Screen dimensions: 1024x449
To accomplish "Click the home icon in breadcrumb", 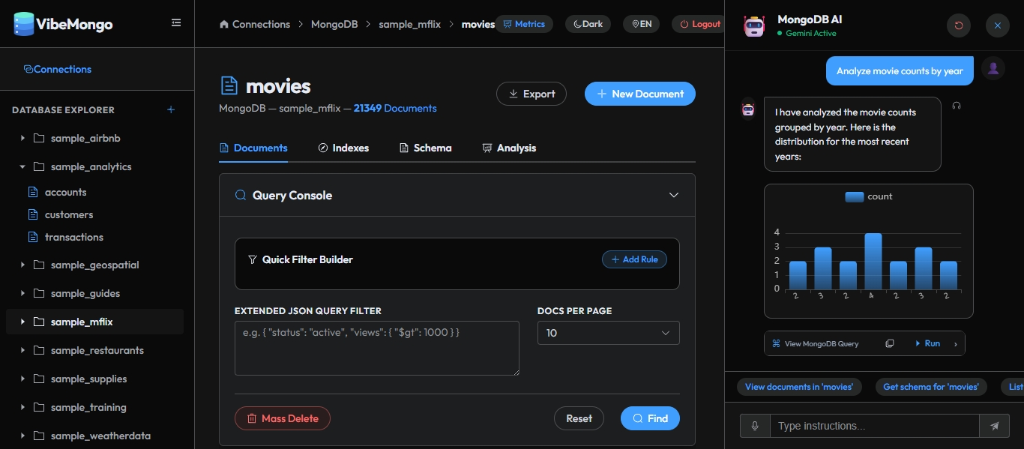I will pyautogui.click(x=224, y=24).
